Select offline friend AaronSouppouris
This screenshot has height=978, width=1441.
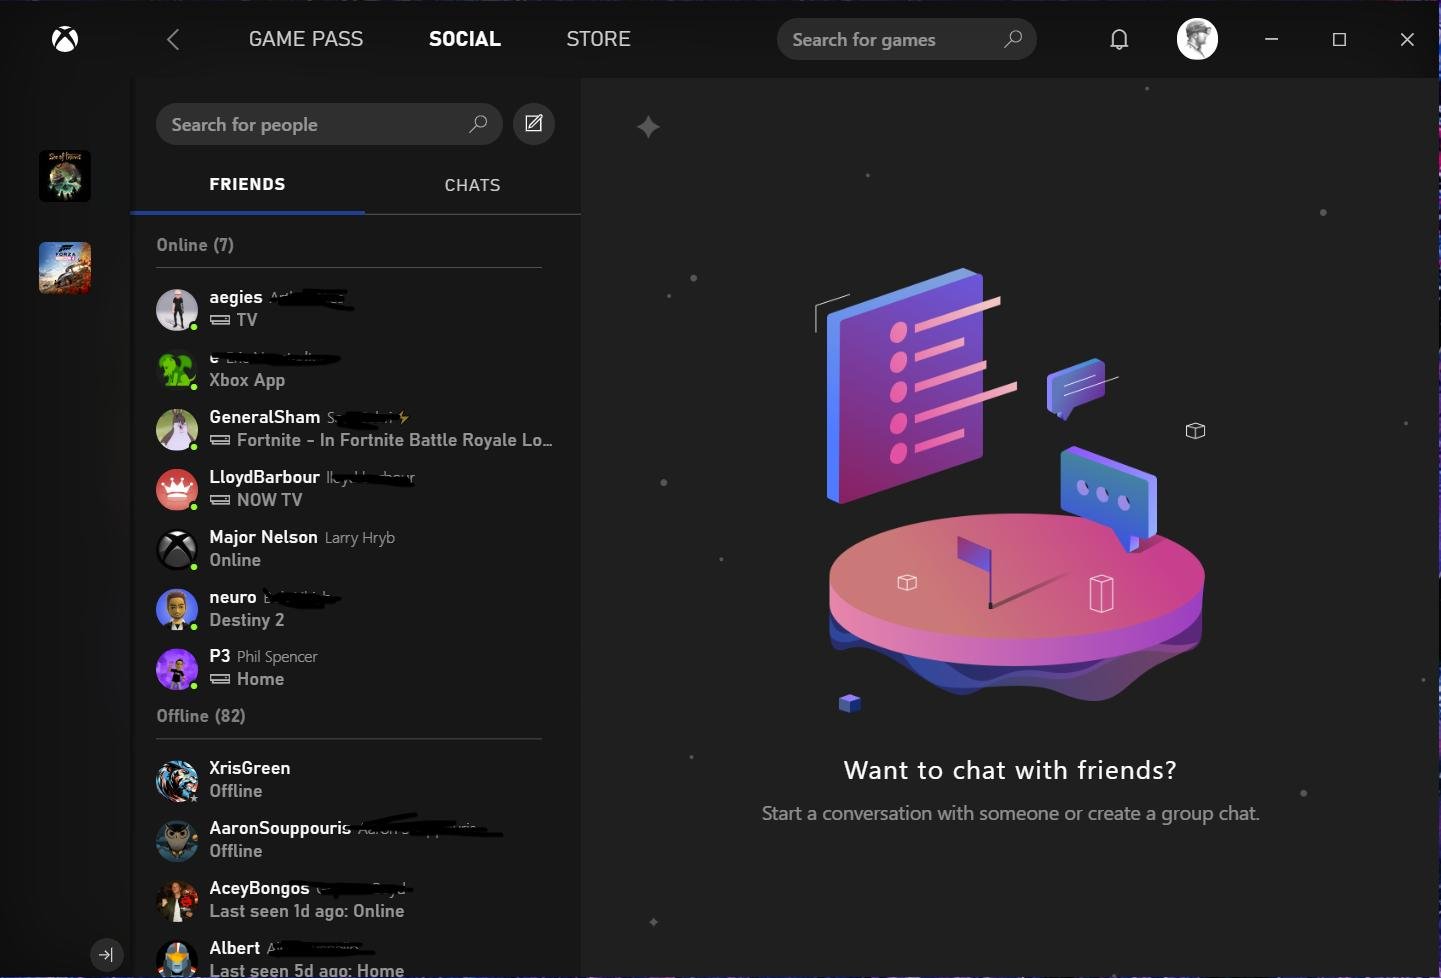(355, 840)
